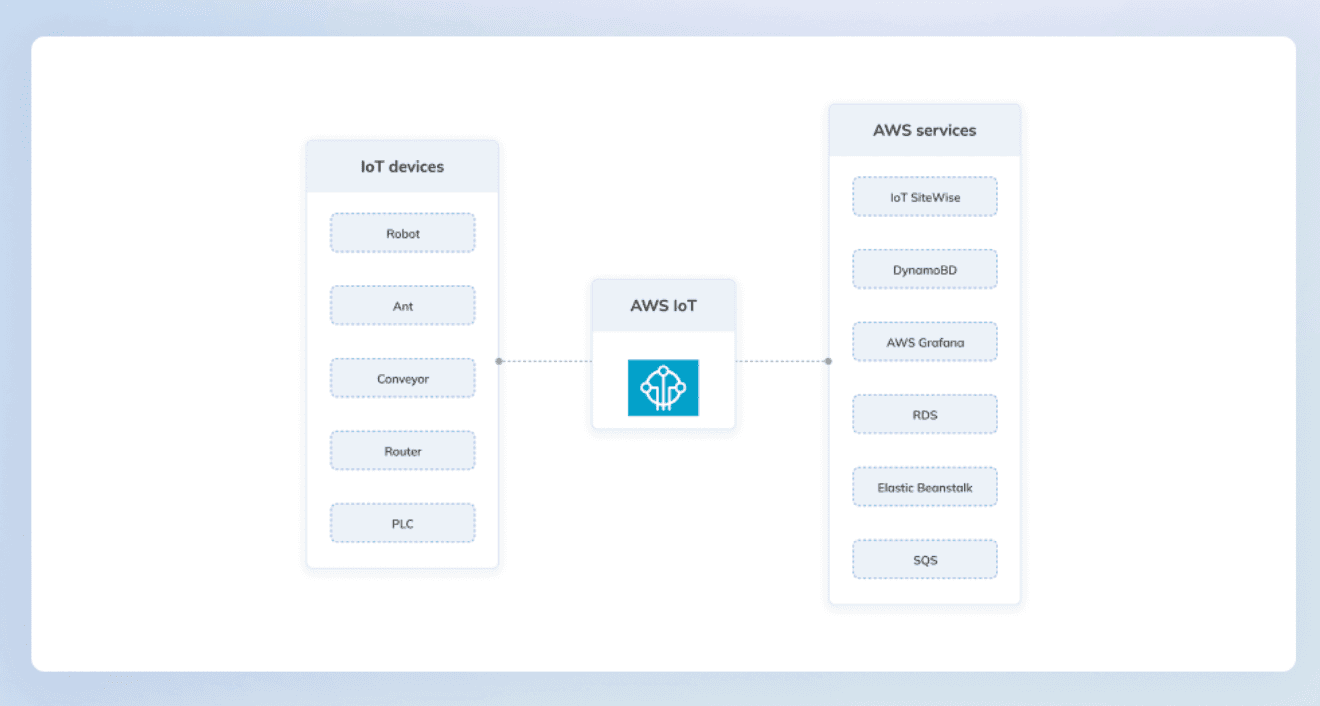Click the AWS IoT blue chip icon

tap(663, 388)
